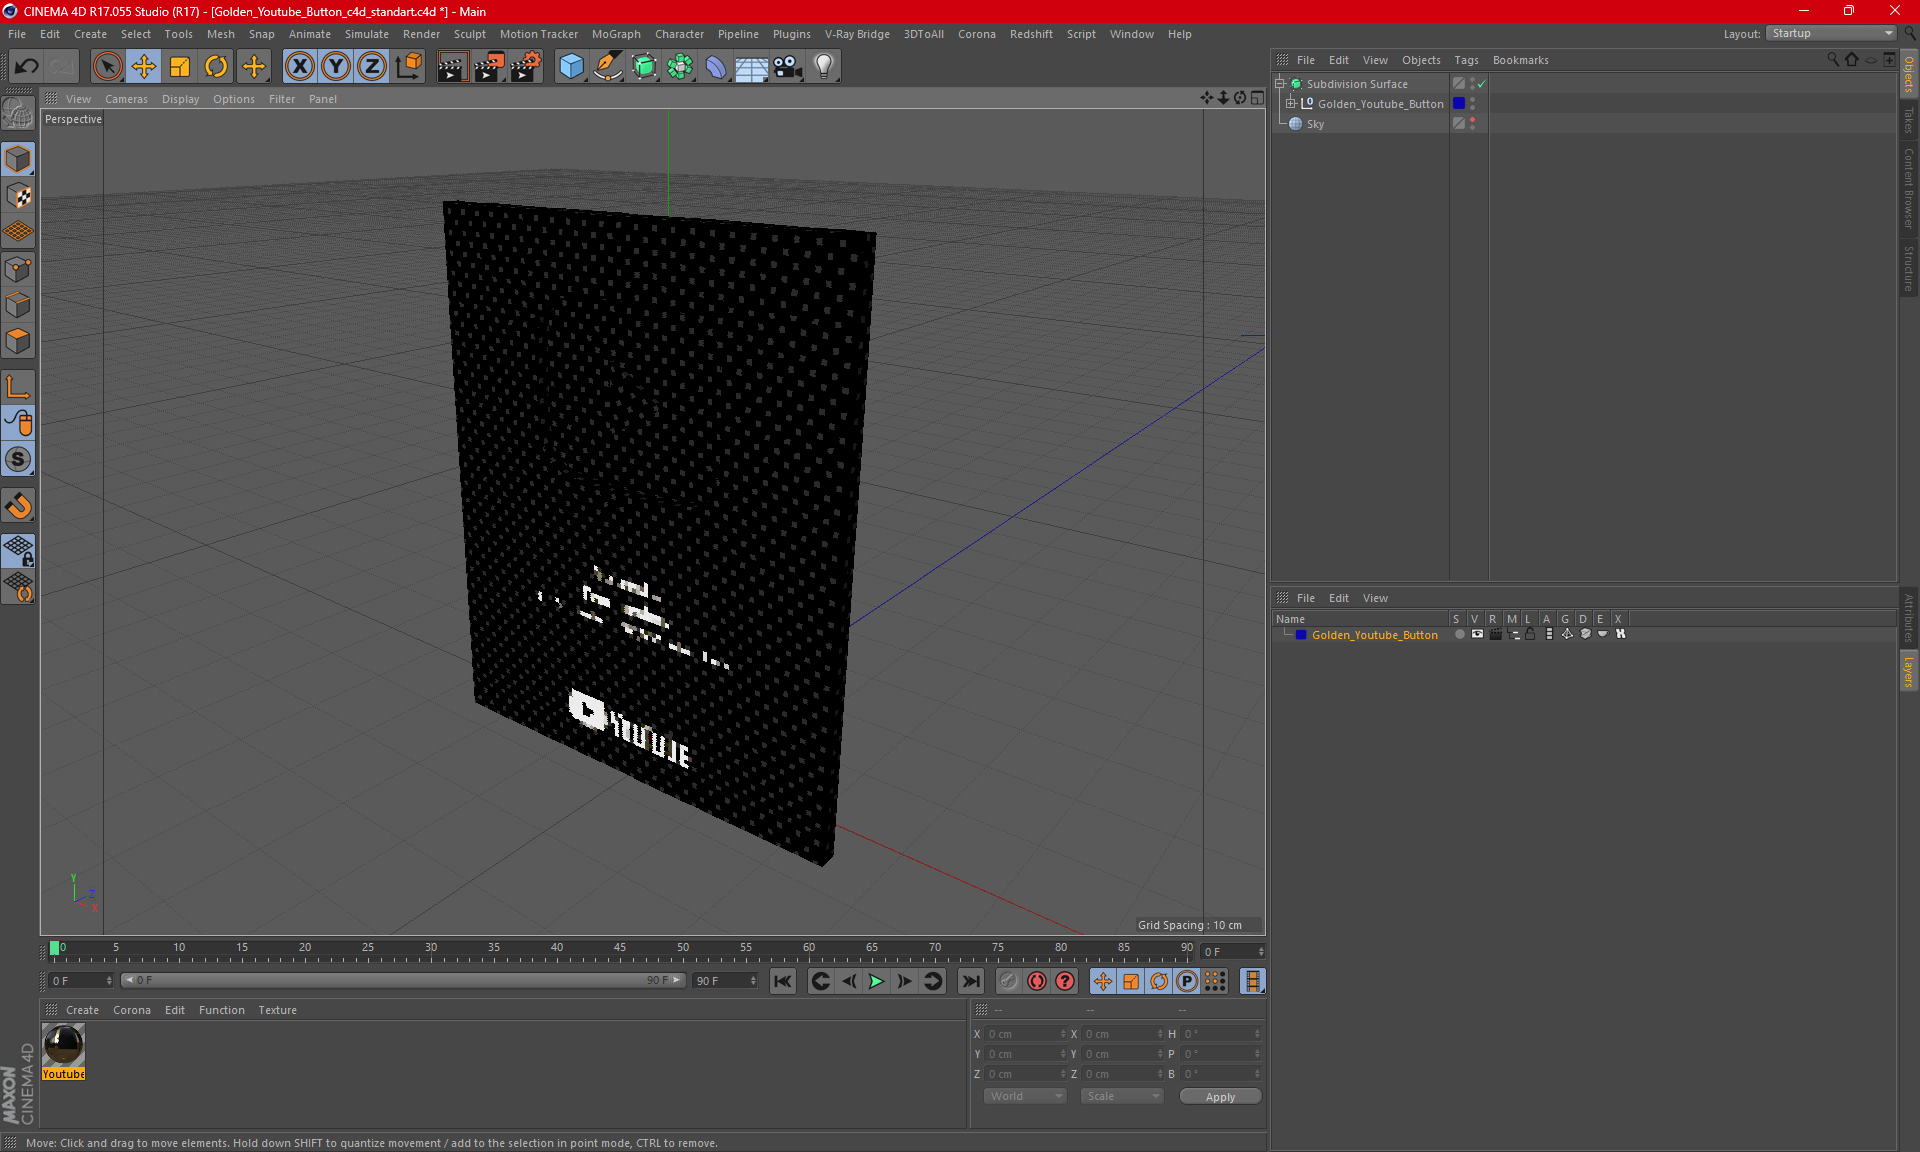Open viewport Cameras menu

(126, 99)
